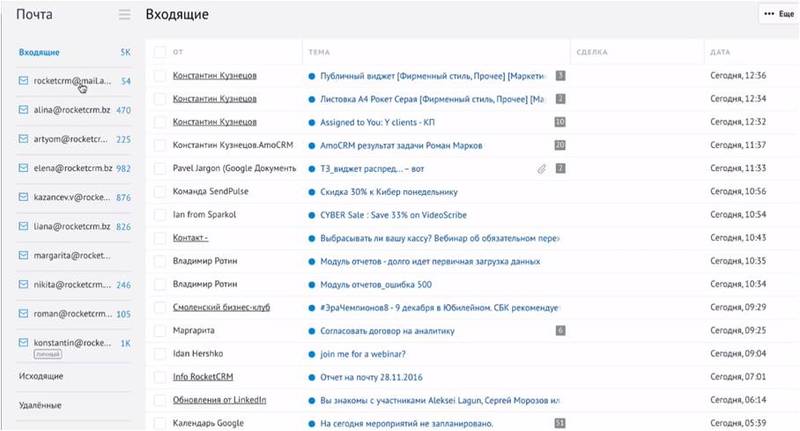Toggle the select-all checkbox in table header
Image resolution: width=800 pixels, height=431 pixels.
tap(159, 50)
